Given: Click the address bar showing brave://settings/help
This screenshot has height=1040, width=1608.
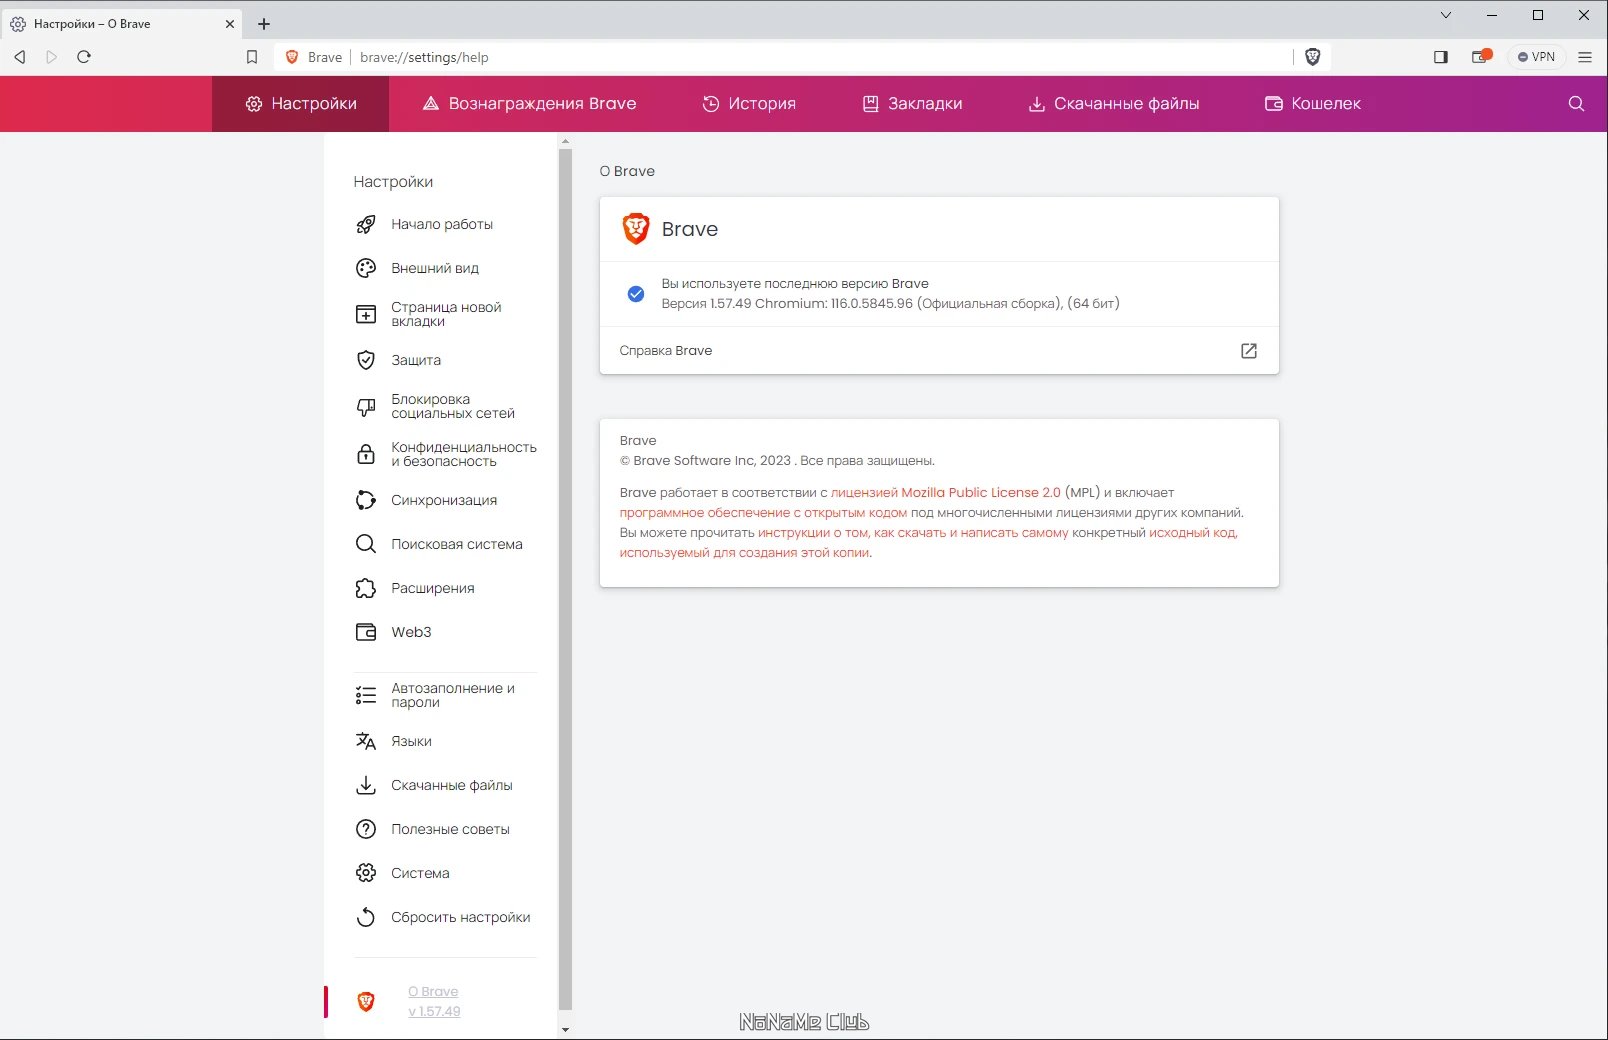Looking at the screenshot, I should click(424, 57).
